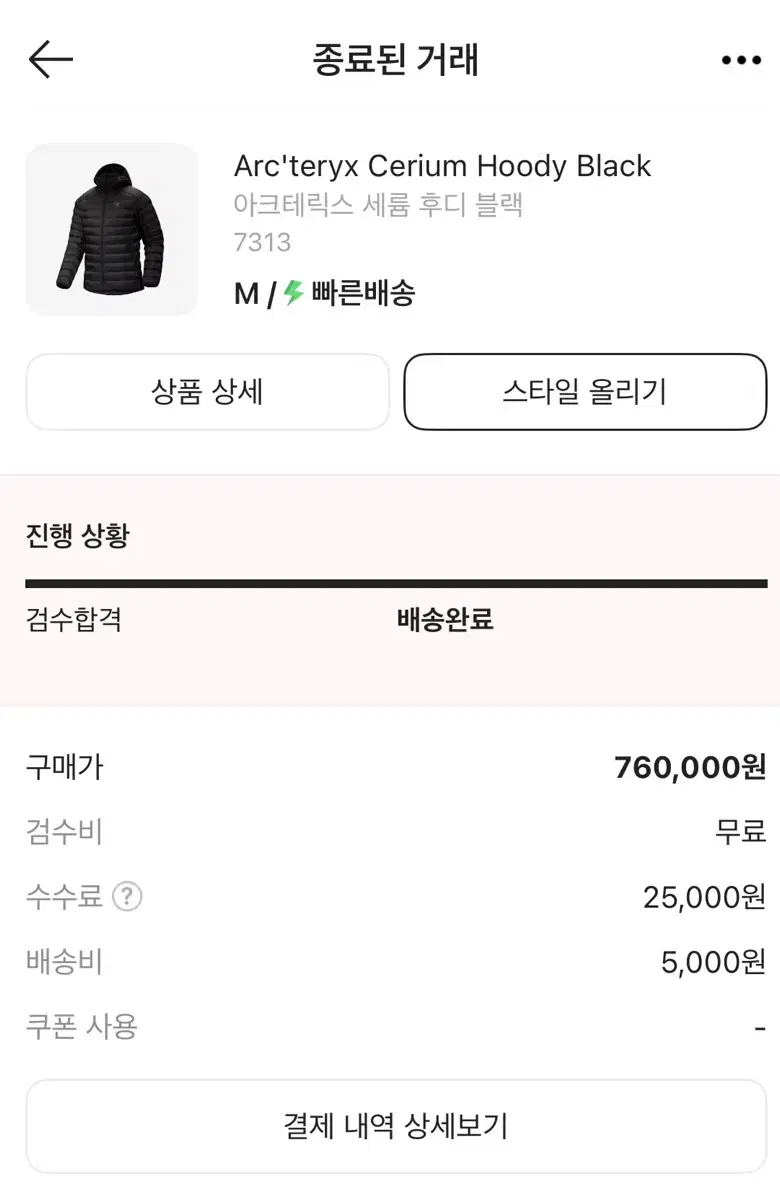Tap the progress bar under 진행 상황

point(396,584)
